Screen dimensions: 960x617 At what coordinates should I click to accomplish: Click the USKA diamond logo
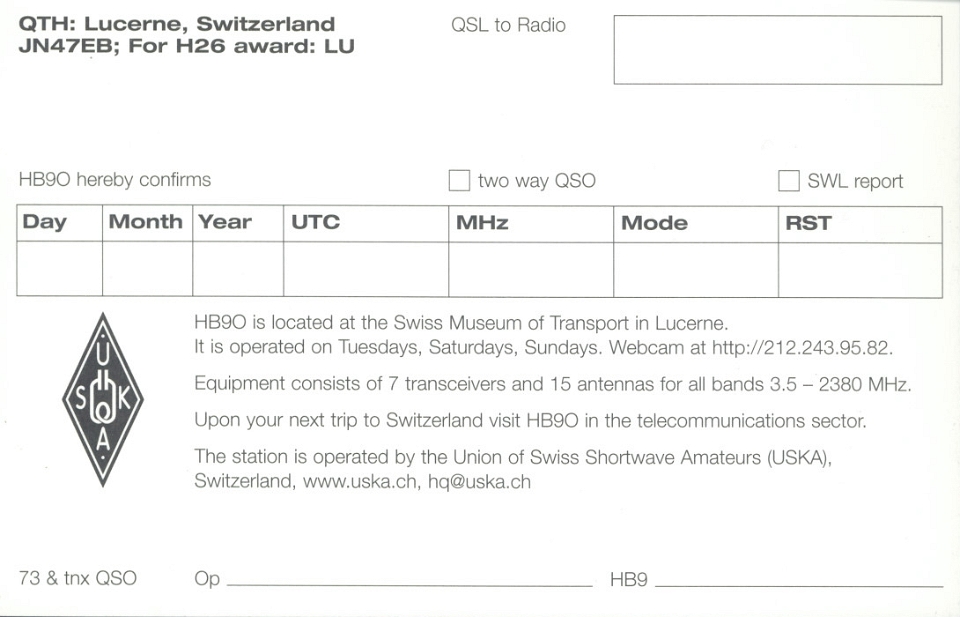[x=103, y=400]
